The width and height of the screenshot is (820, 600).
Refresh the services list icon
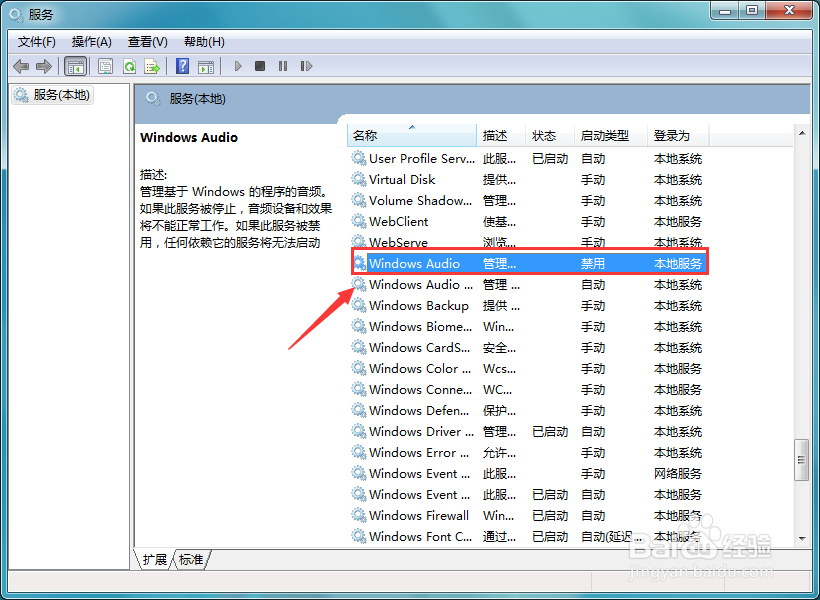[x=129, y=66]
